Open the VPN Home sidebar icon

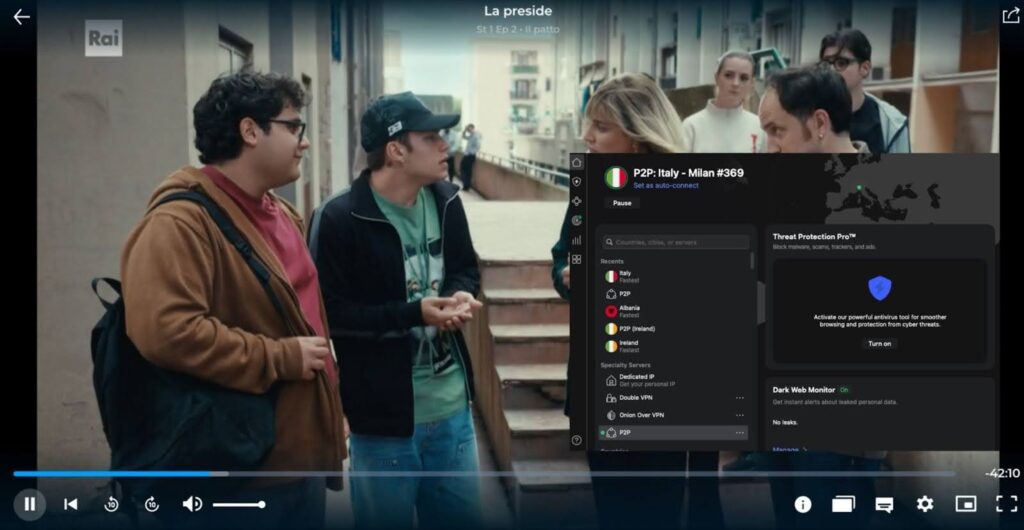coord(577,162)
